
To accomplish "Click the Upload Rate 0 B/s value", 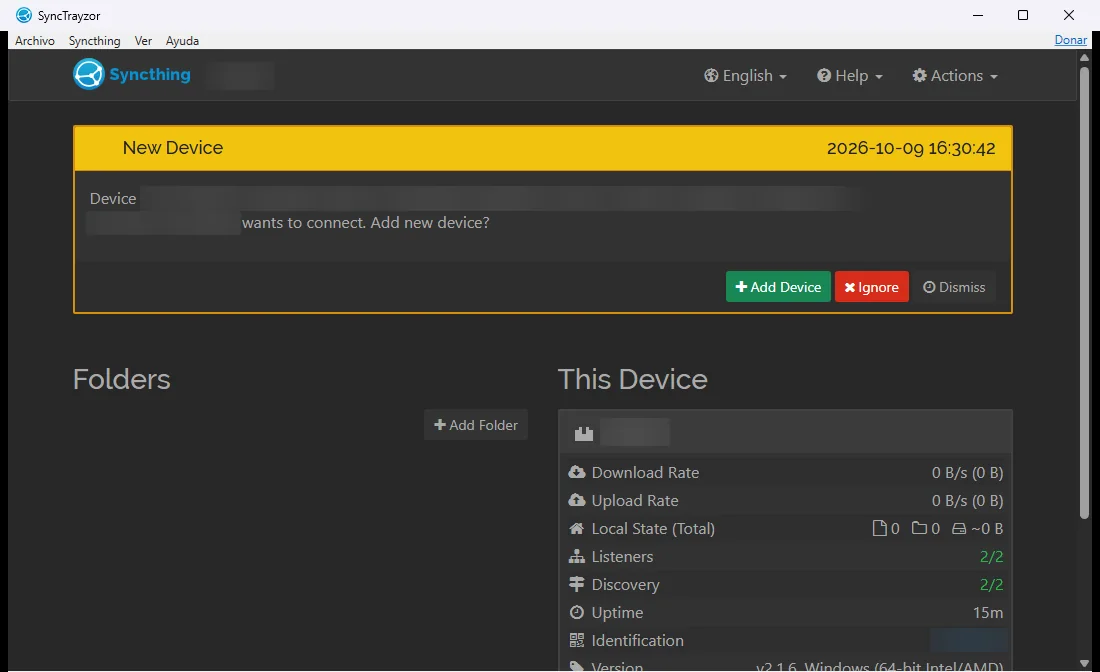I will tap(967, 501).
